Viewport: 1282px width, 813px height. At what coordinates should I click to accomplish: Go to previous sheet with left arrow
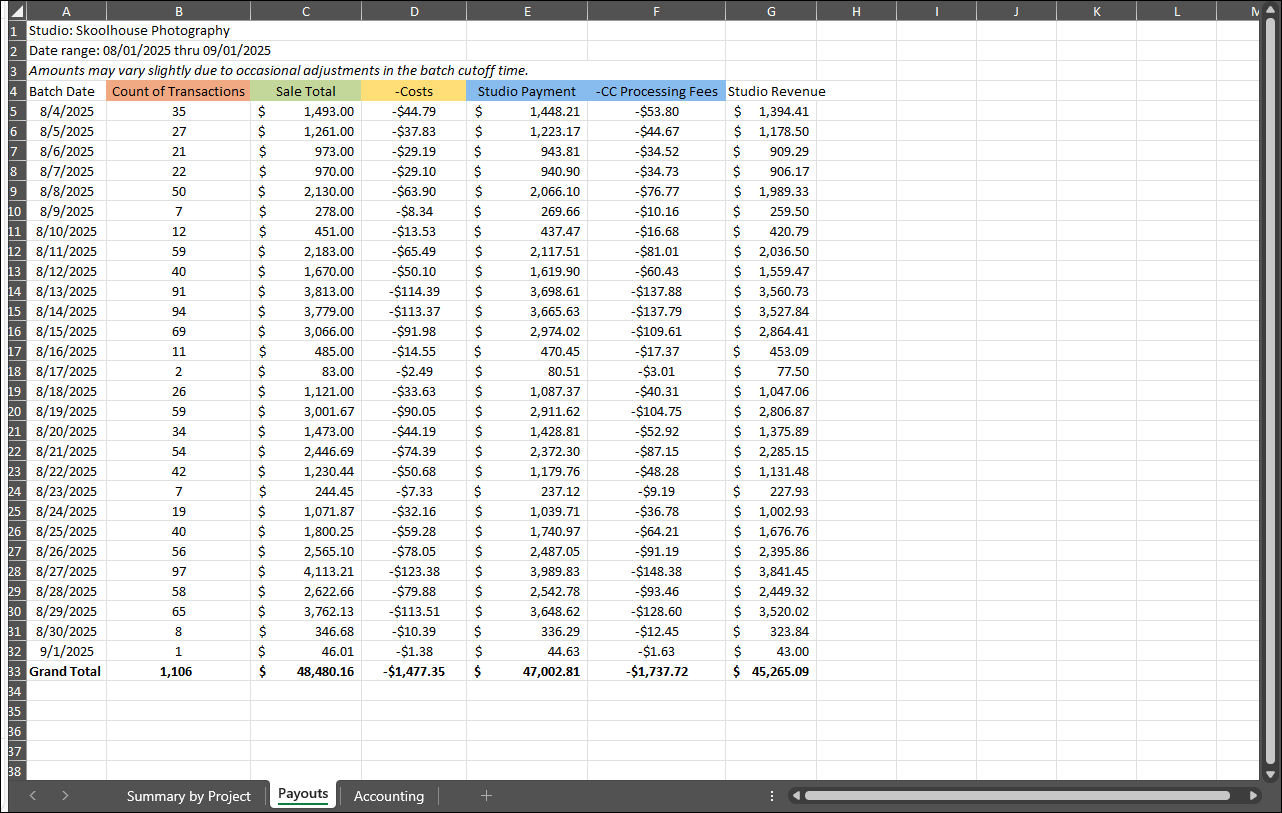click(33, 796)
